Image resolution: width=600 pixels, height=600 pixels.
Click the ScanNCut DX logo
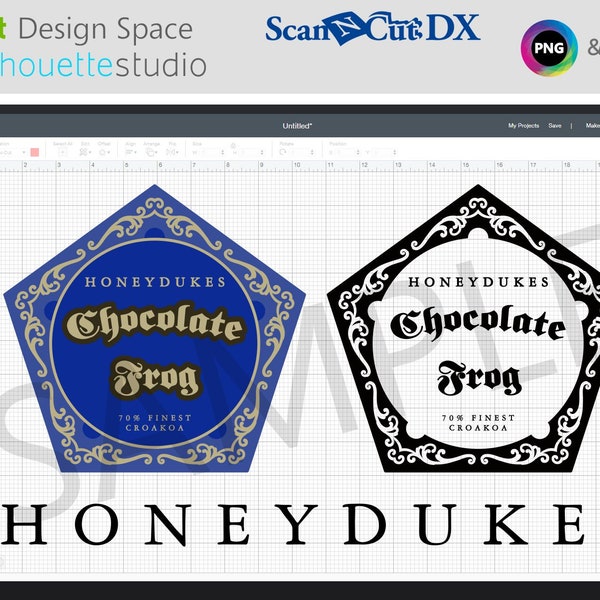tap(373, 28)
